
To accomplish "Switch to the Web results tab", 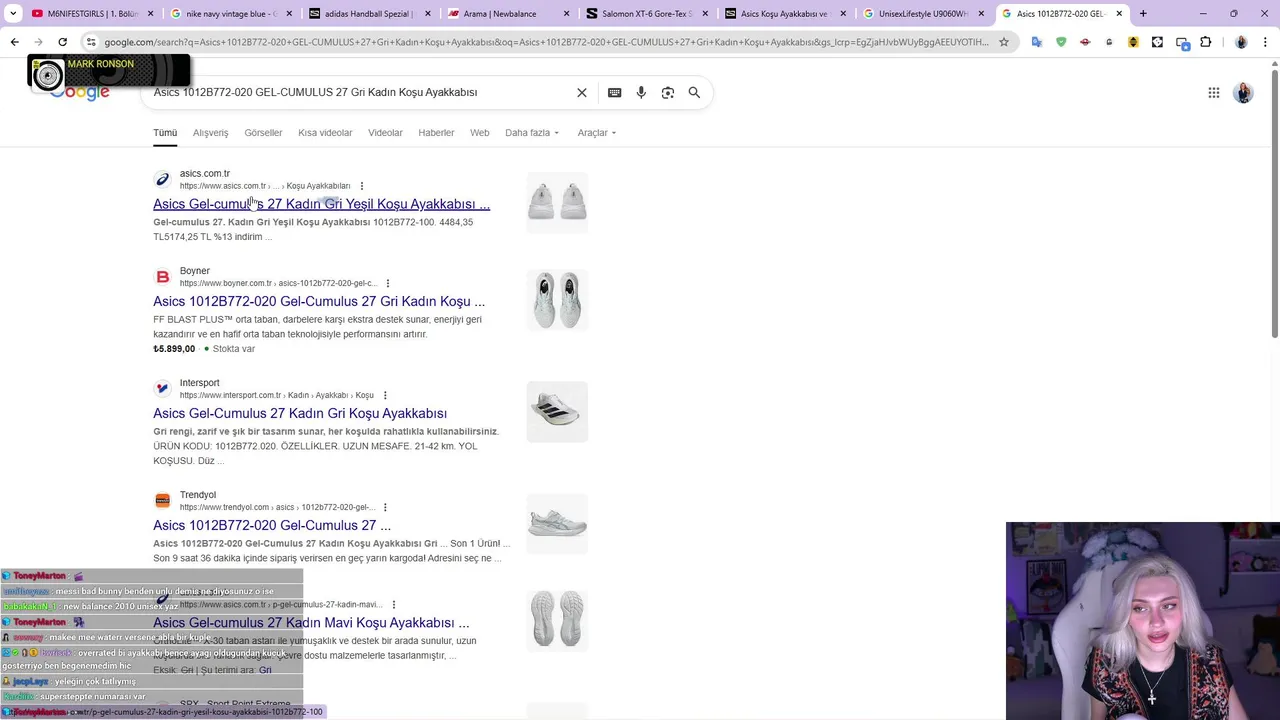I will tap(479, 133).
